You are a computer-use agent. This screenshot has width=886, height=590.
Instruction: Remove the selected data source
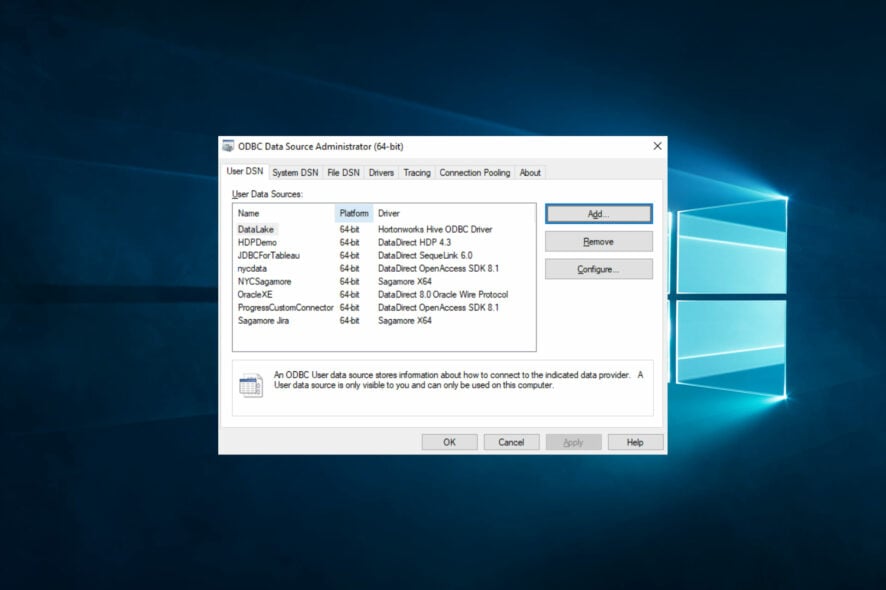pos(597,241)
